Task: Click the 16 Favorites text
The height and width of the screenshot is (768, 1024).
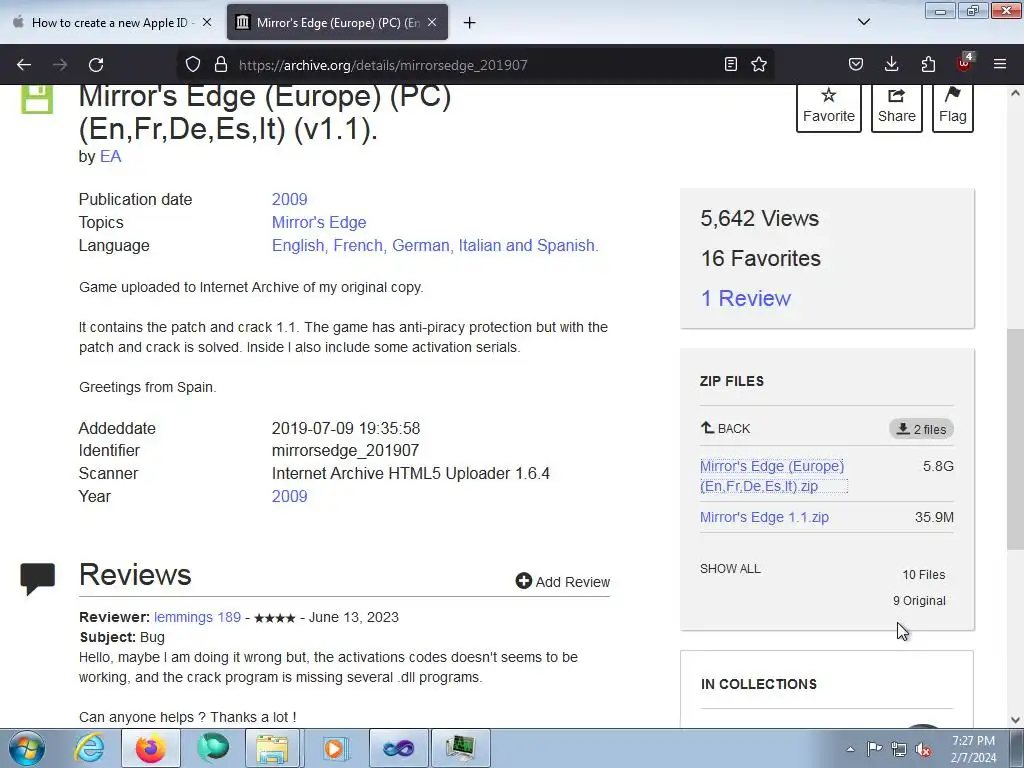Action: click(x=761, y=259)
